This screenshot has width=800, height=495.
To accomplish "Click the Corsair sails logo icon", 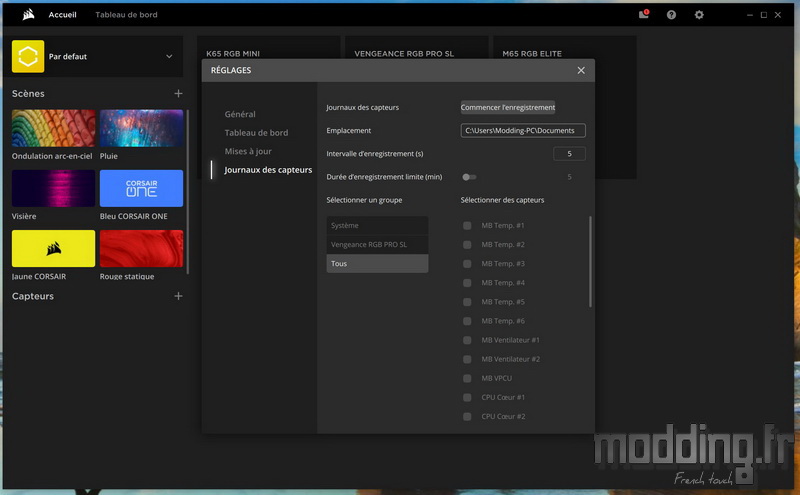I will [29, 15].
